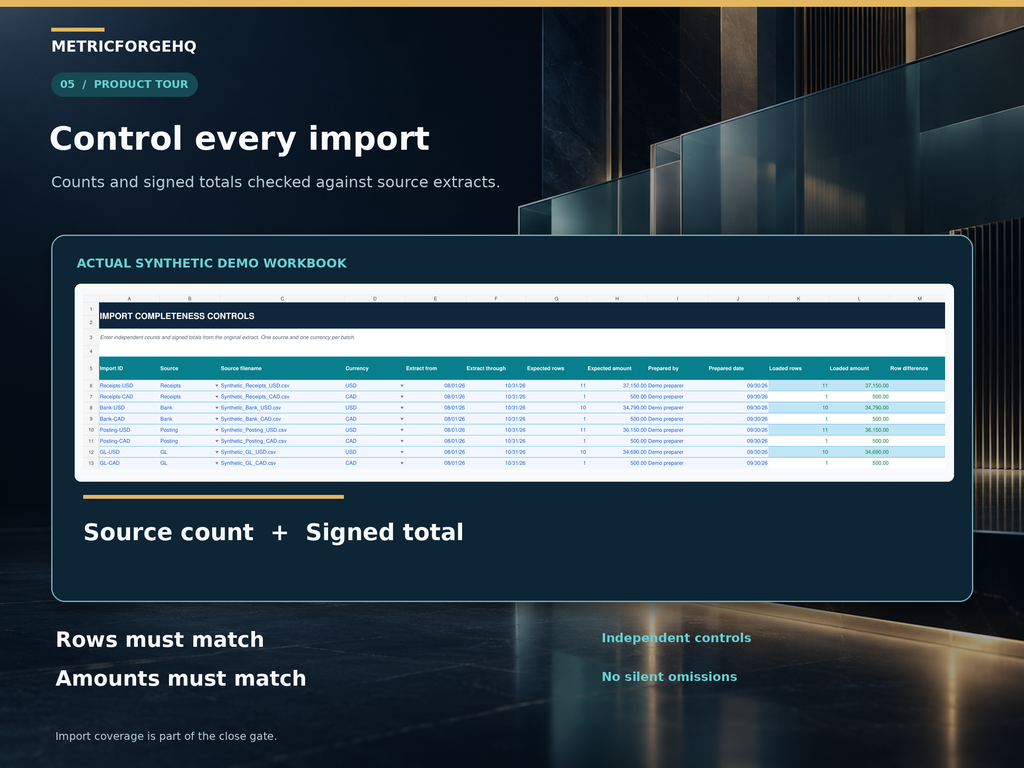Select loaded amount 500.00 in GL-CAD row

[x=859, y=464]
